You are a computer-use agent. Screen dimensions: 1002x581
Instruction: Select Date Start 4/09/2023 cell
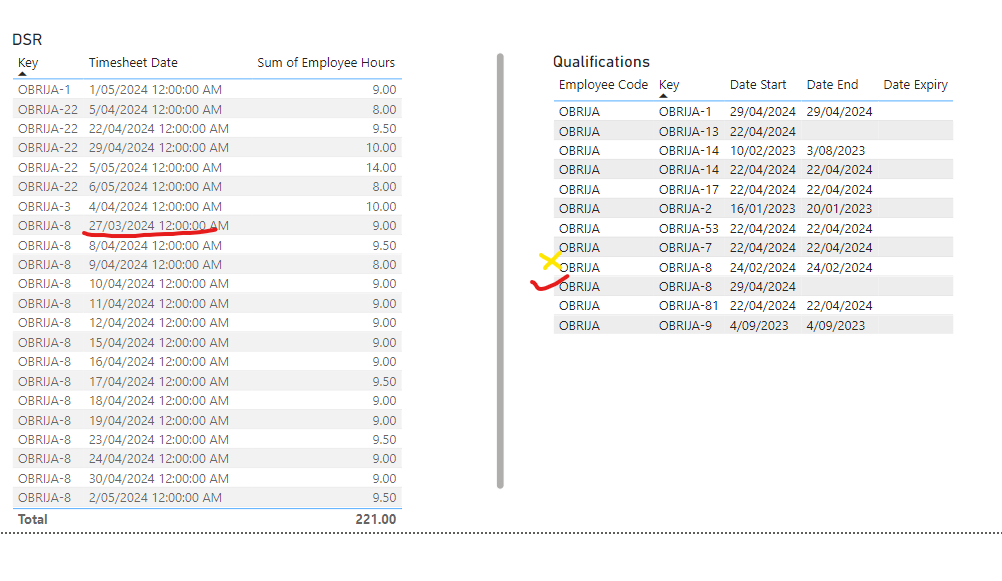759,326
